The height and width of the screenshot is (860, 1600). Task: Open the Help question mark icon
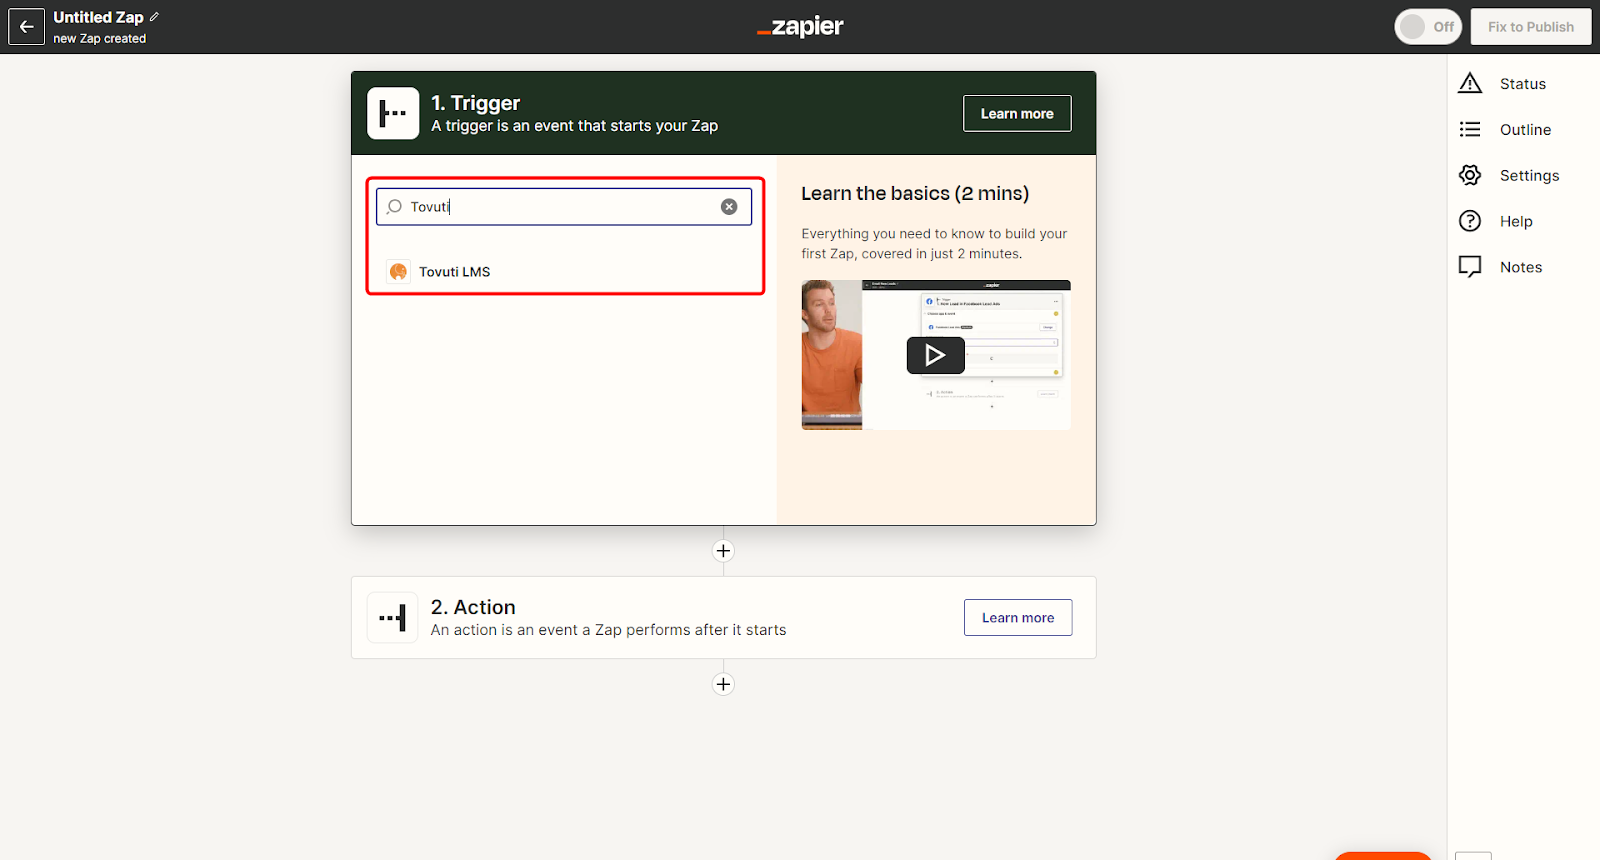(1470, 221)
